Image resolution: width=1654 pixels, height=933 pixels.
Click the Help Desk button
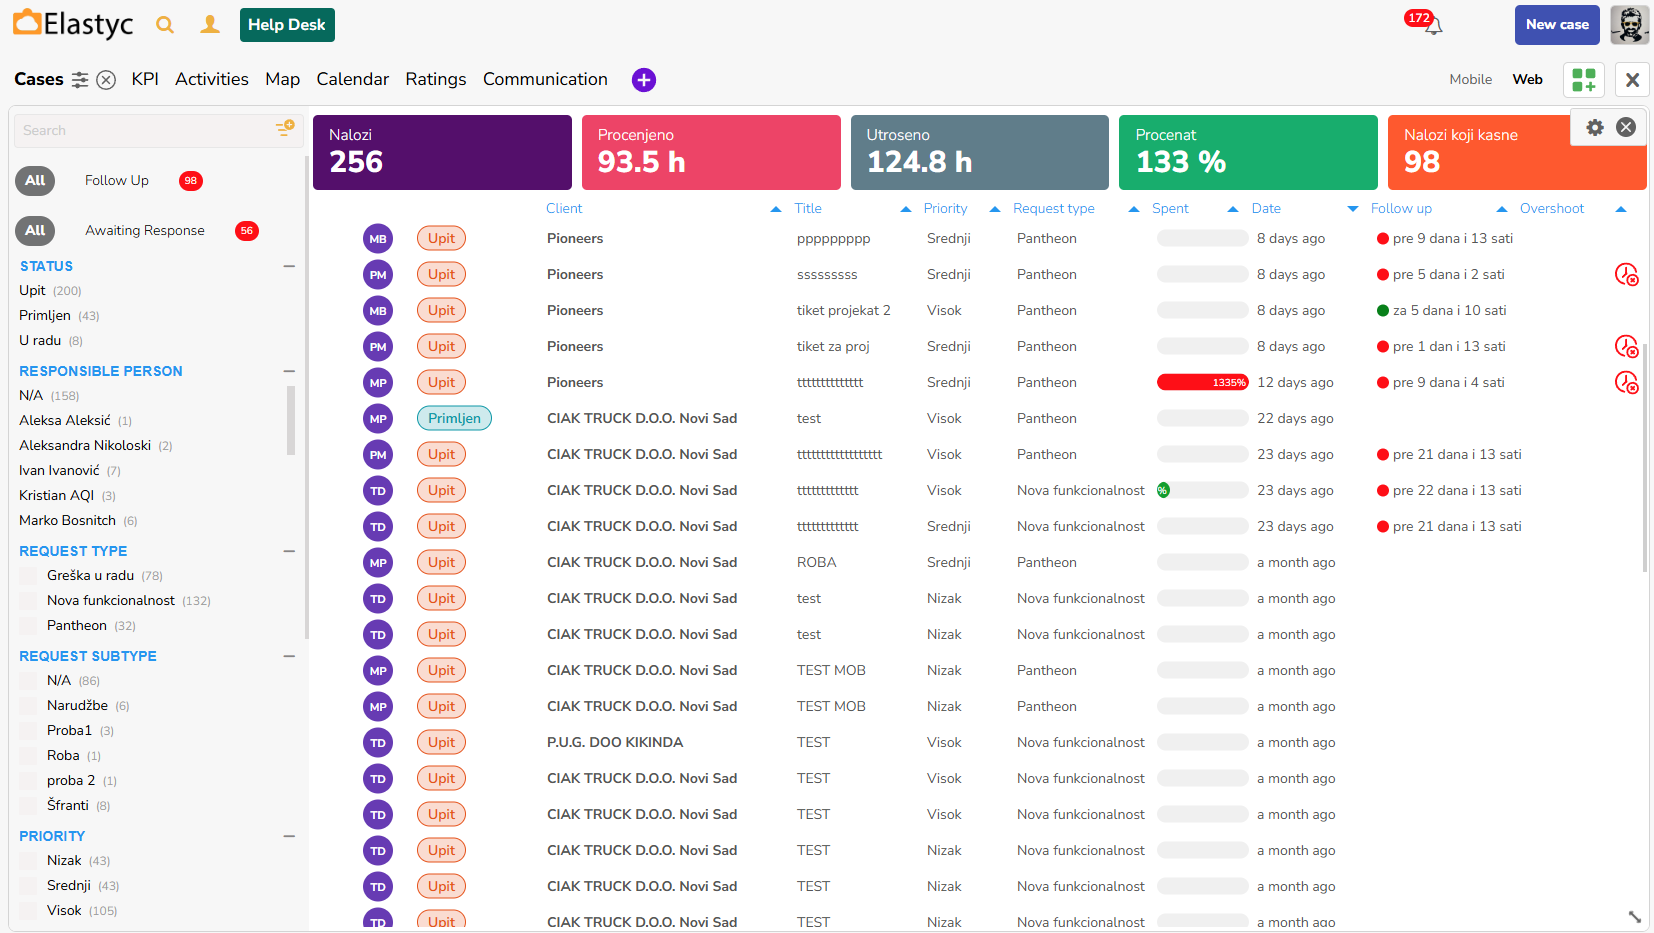tap(287, 25)
